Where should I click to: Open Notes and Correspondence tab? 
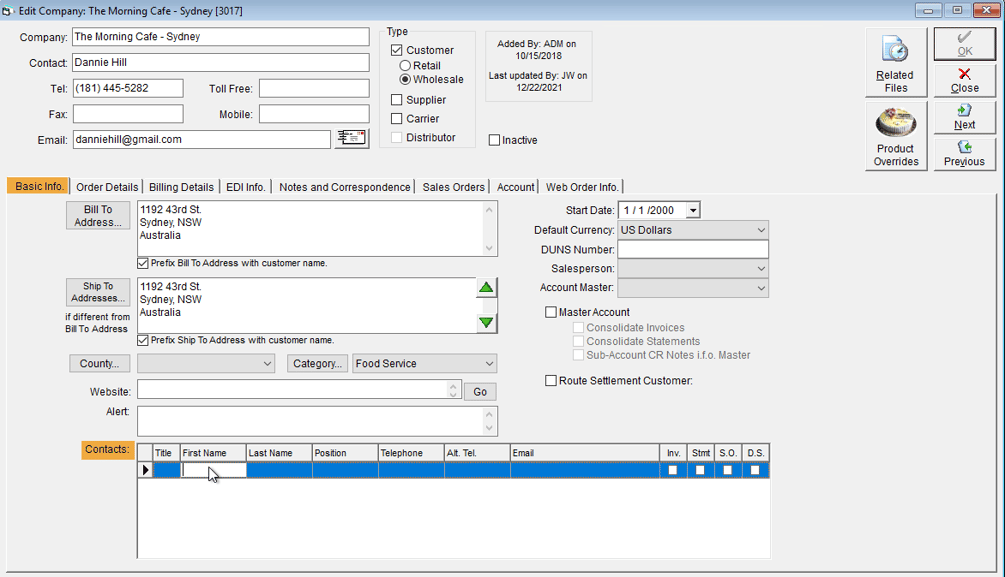(344, 187)
